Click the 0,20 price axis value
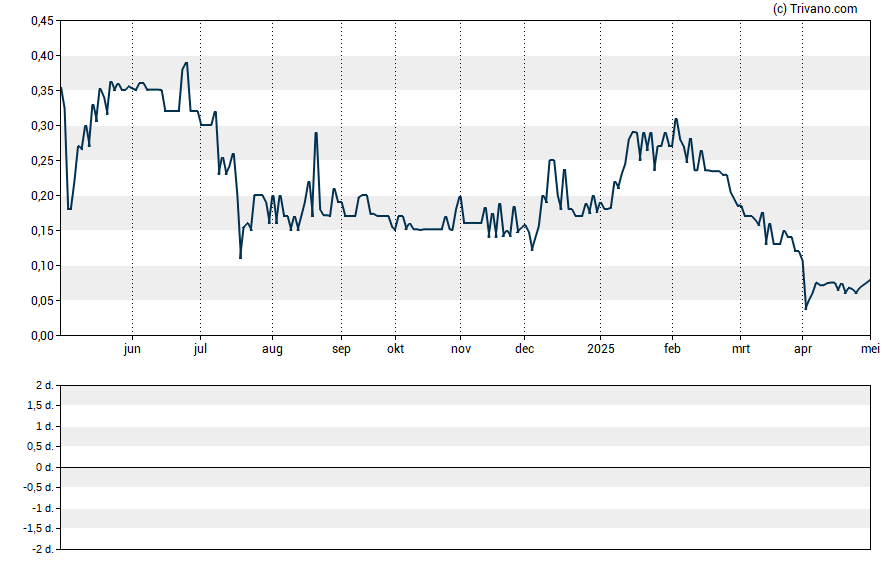The height and width of the screenshot is (565, 888). pyautogui.click(x=42, y=196)
